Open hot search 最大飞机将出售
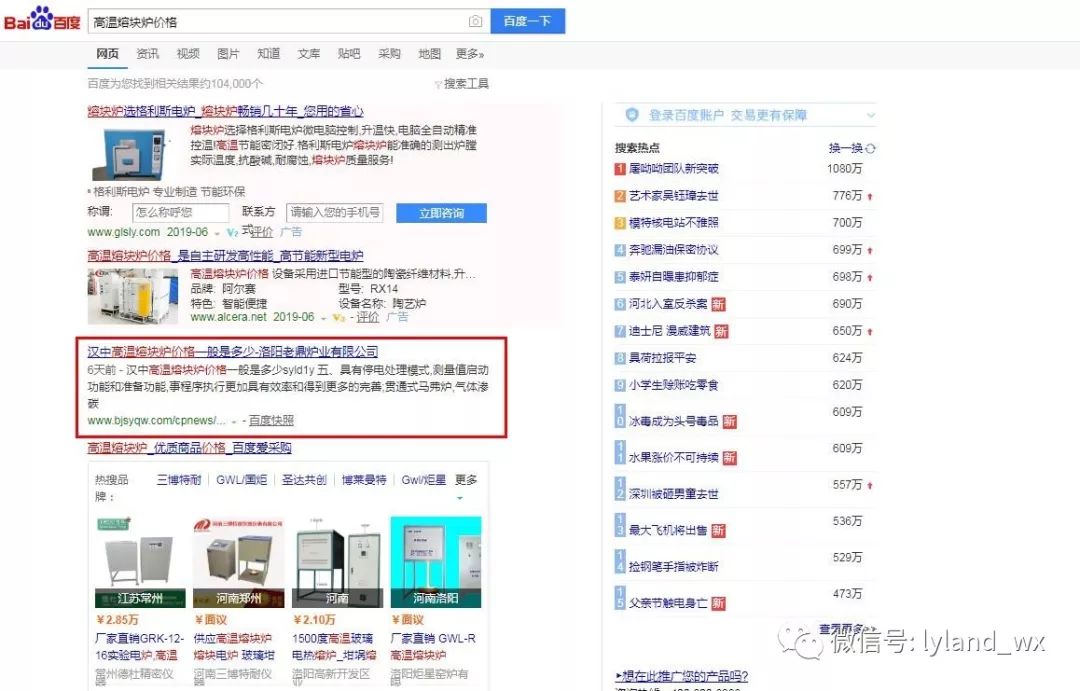 pyautogui.click(x=668, y=530)
